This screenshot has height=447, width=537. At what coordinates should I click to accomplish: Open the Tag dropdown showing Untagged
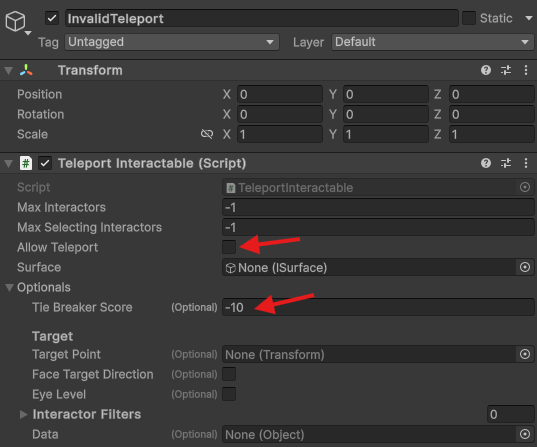(172, 42)
